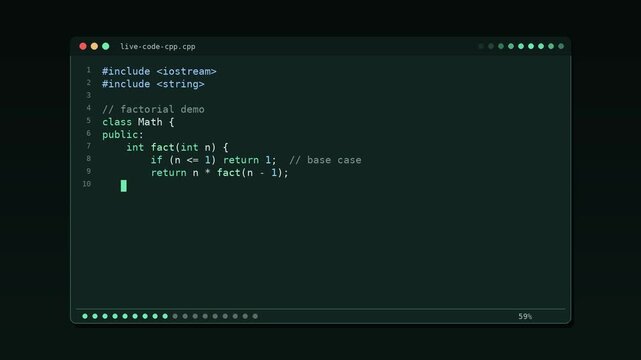Click the green text cursor on line 10
The image size is (641, 360).
coord(124,186)
